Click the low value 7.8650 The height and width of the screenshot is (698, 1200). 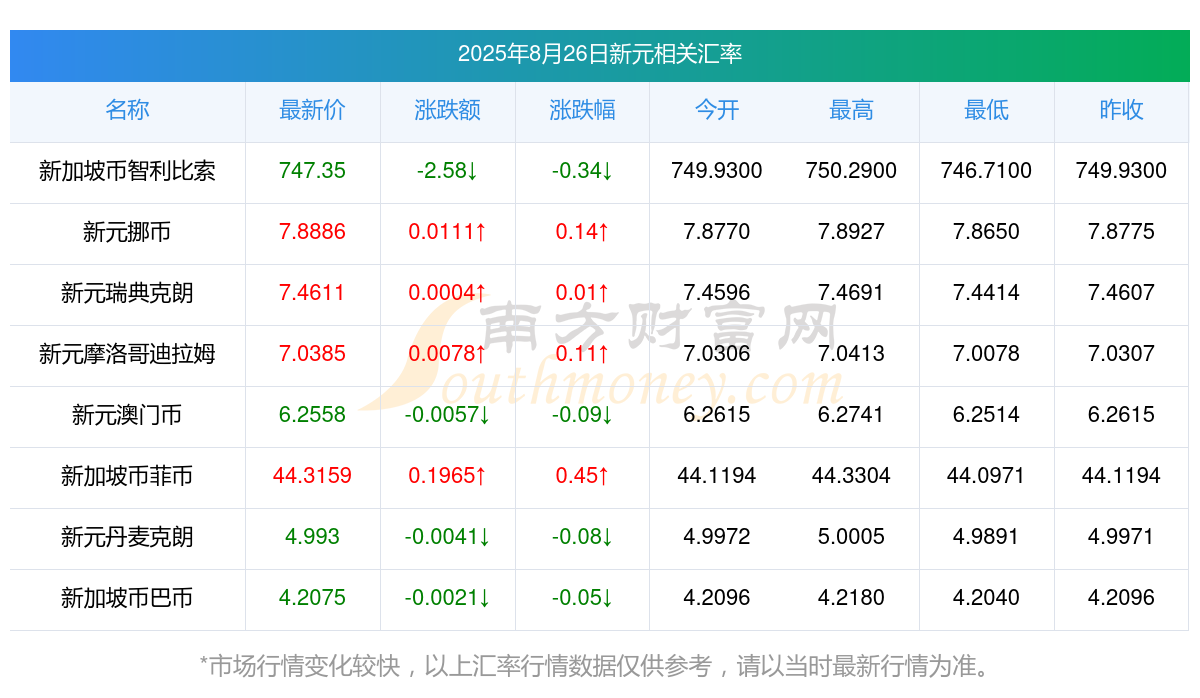click(986, 232)
